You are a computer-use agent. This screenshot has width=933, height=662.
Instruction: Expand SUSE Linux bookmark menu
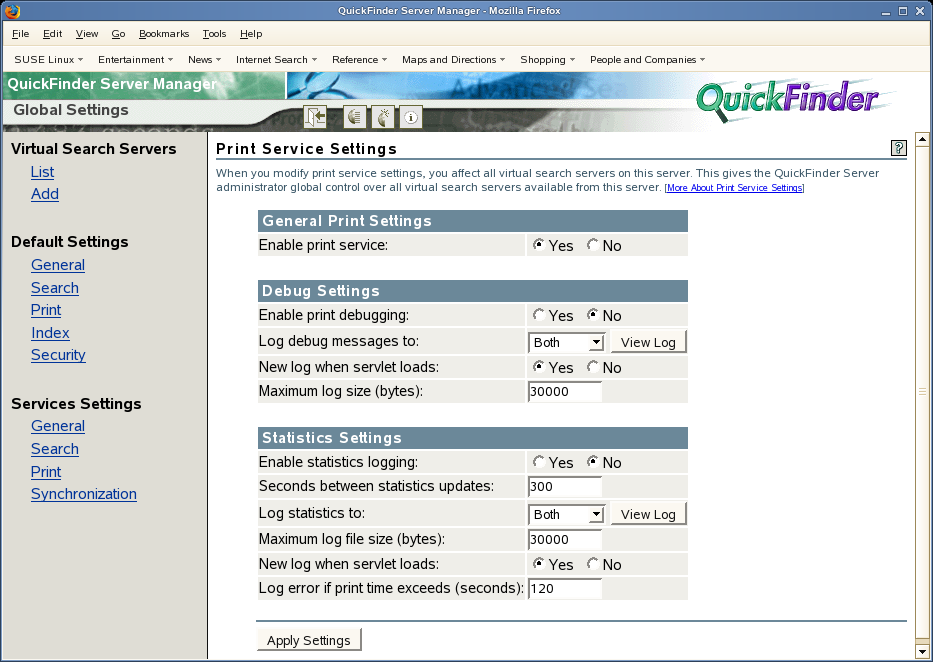point(49,59)
